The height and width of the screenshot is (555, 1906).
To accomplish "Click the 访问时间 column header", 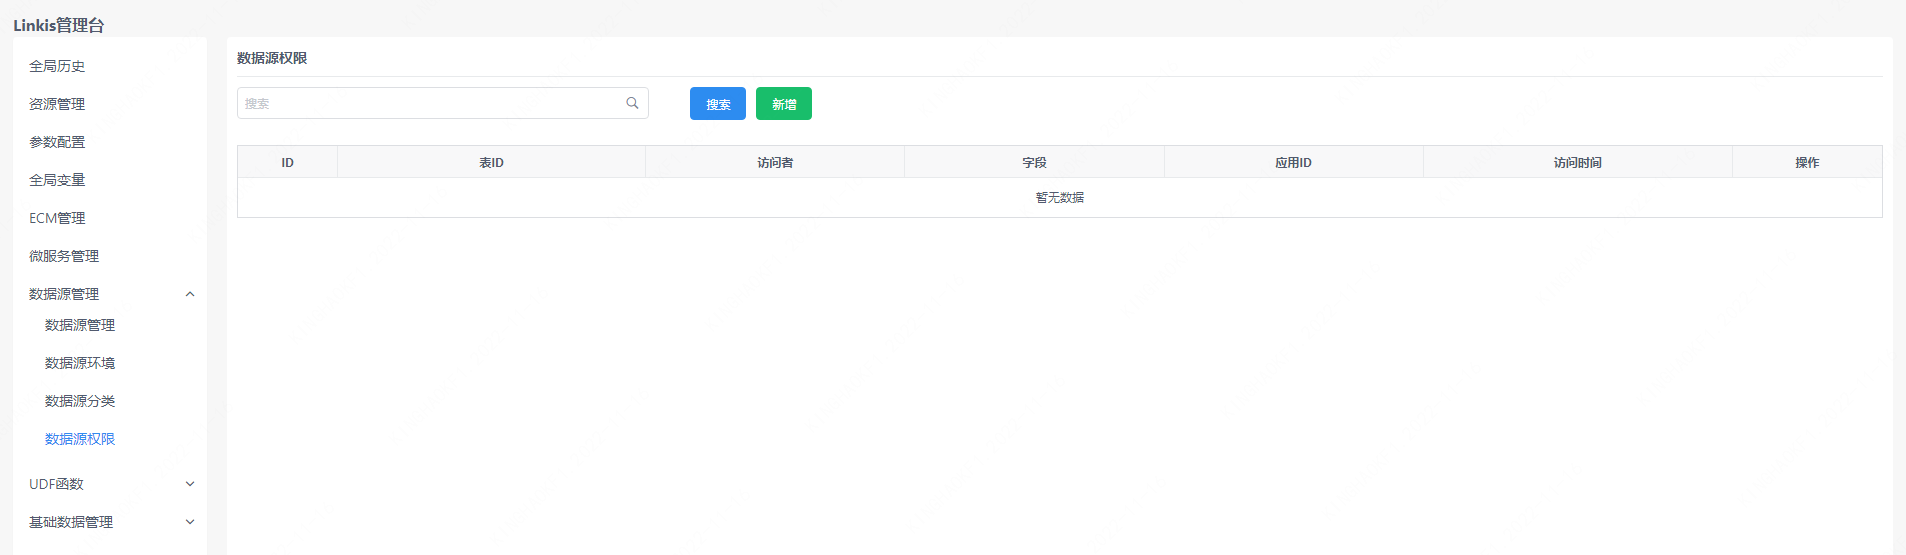I will point(1577,162).
